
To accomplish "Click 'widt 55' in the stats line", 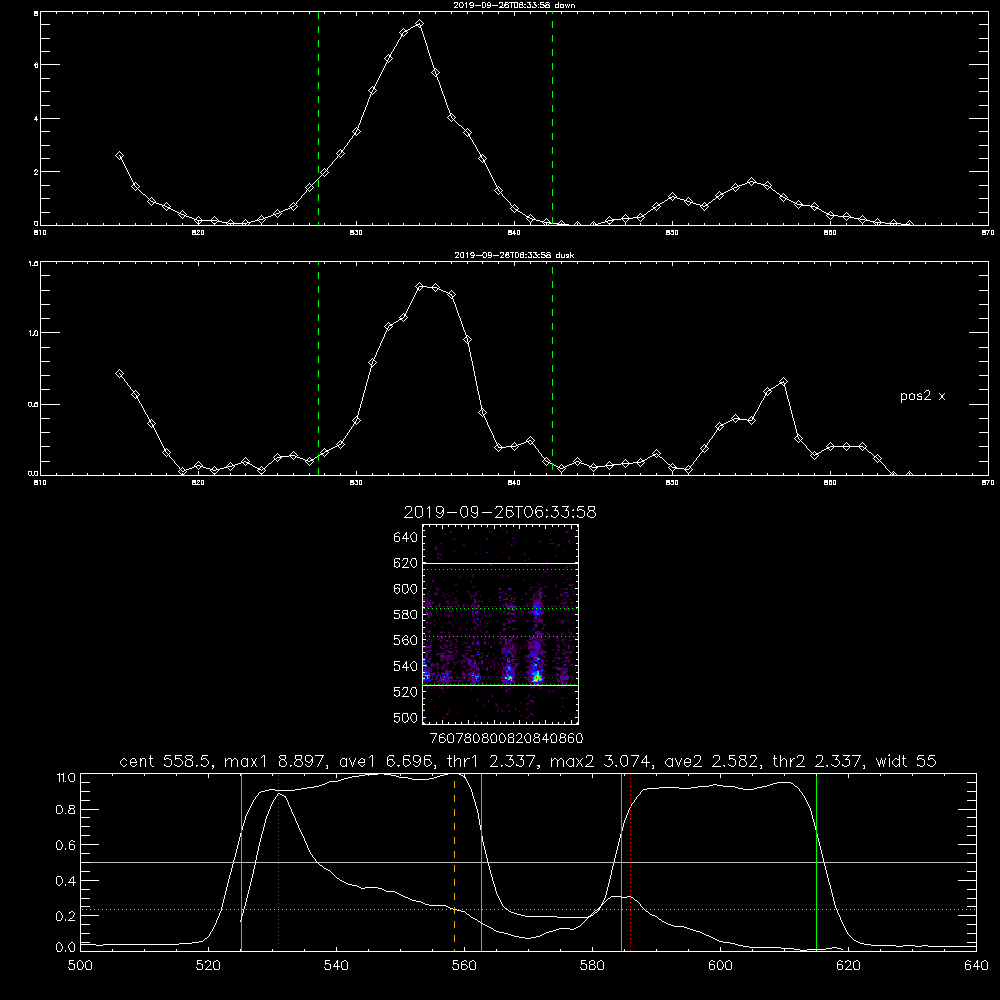I will point(906,761).
